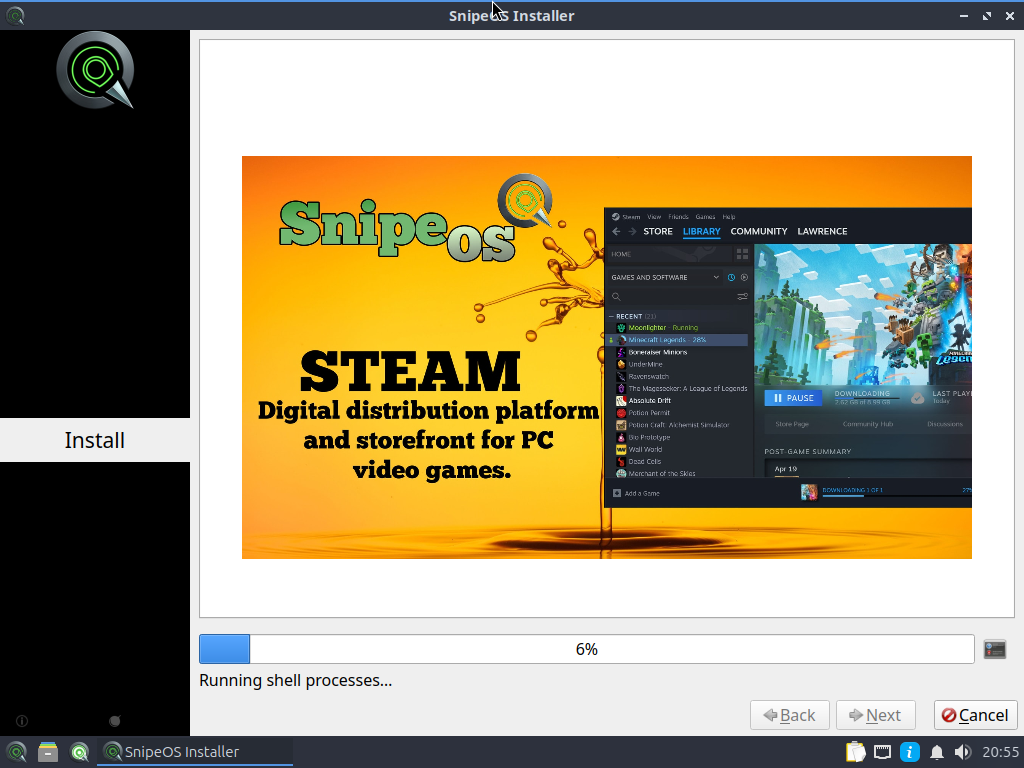Open the clipboard manager tray icon
Viewport: 1024px width, 768px height.
pos(856,752)
